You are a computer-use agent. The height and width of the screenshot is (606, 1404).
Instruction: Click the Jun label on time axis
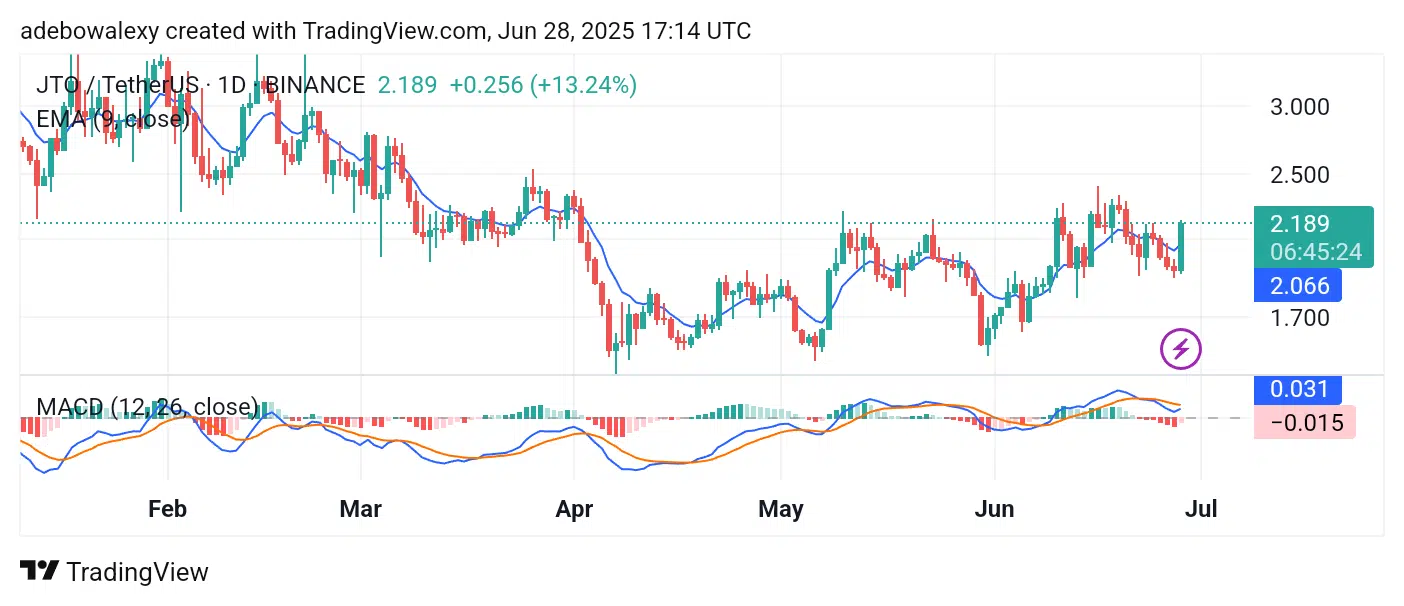pos(995,509)
